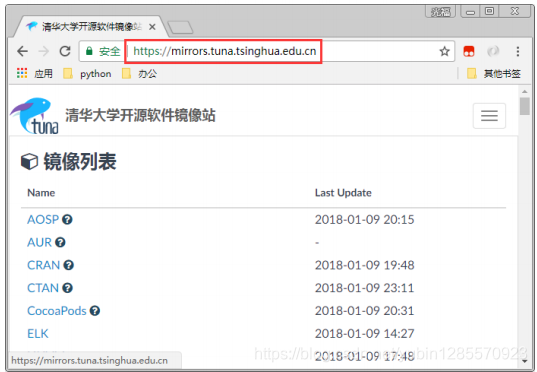Click the Name column header

(41, 193)
